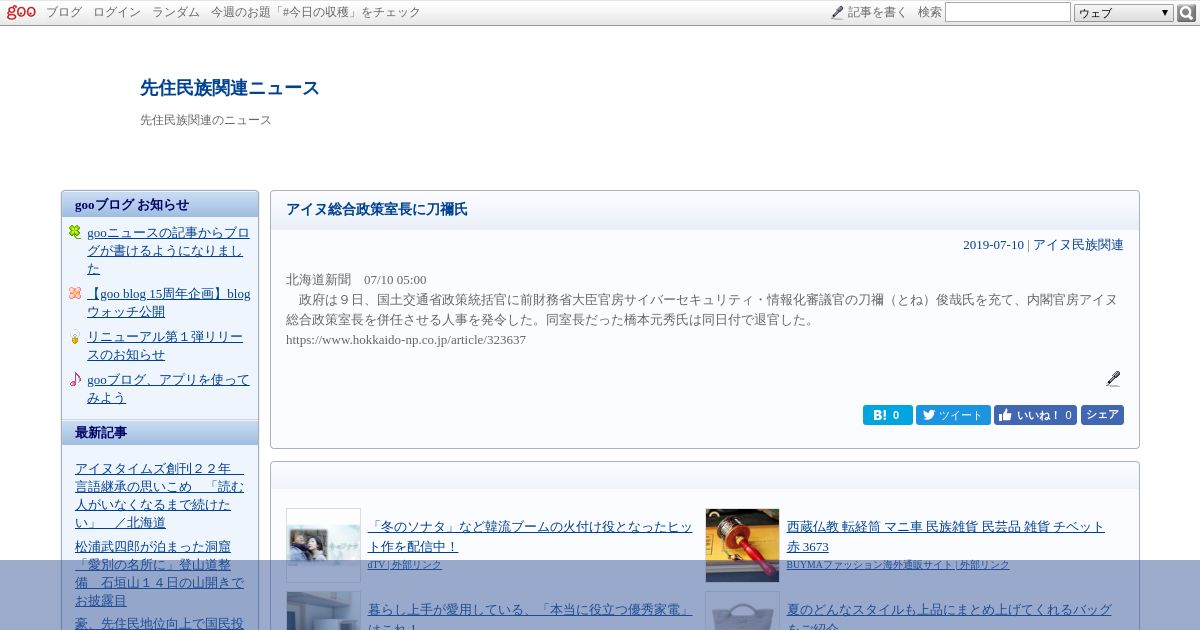Click the orange flower icon beside goo blog 15周年企画
The height and width of the screenshot is (630, 1200).
click(x=75, y=293)
